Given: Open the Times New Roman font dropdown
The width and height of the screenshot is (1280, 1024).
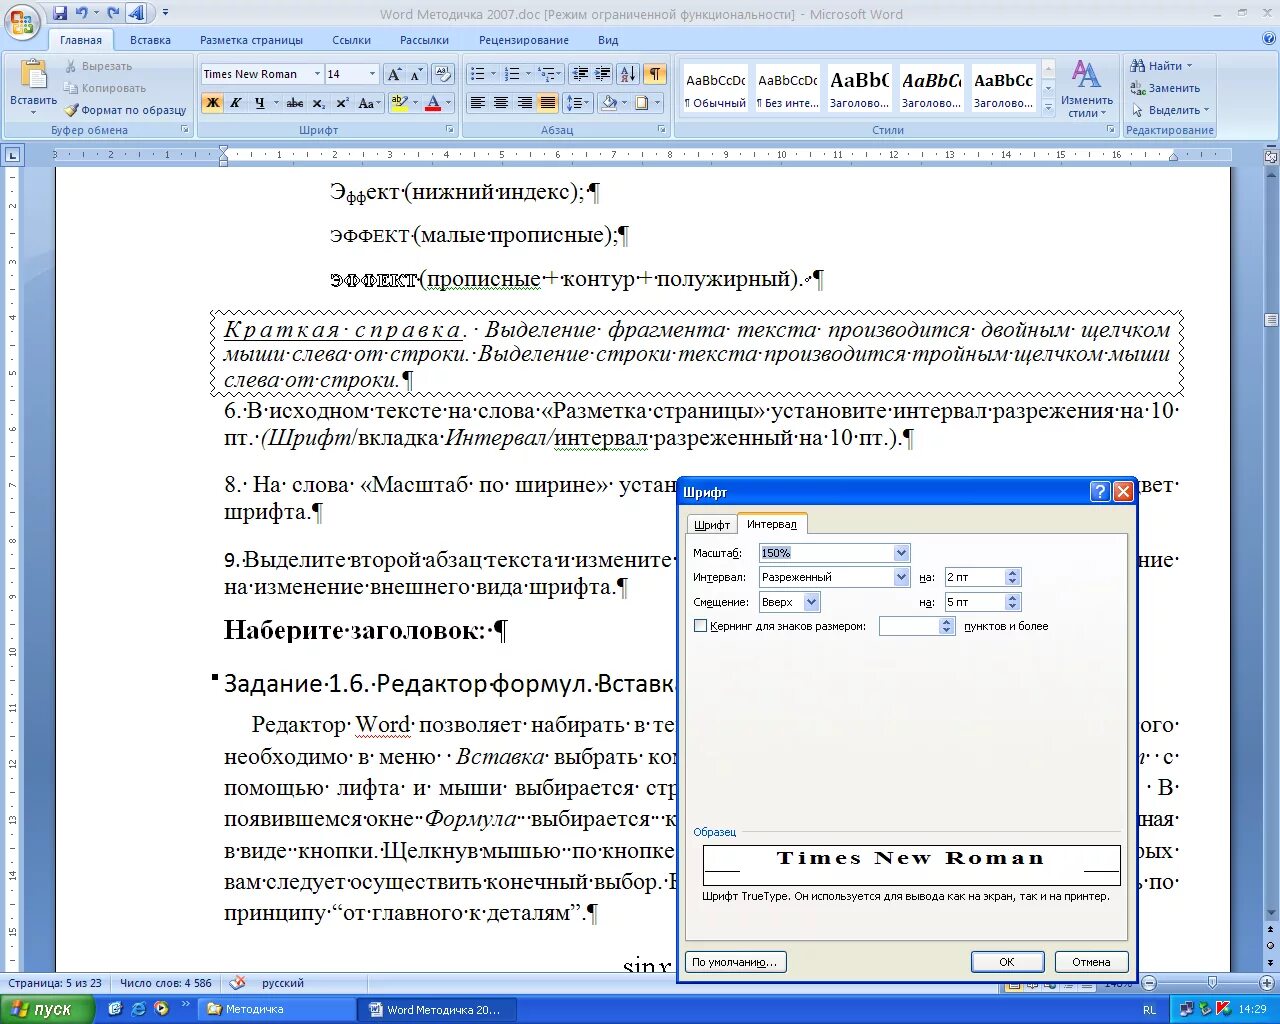Looking at the screenshot, I should (x=317, y=74).
